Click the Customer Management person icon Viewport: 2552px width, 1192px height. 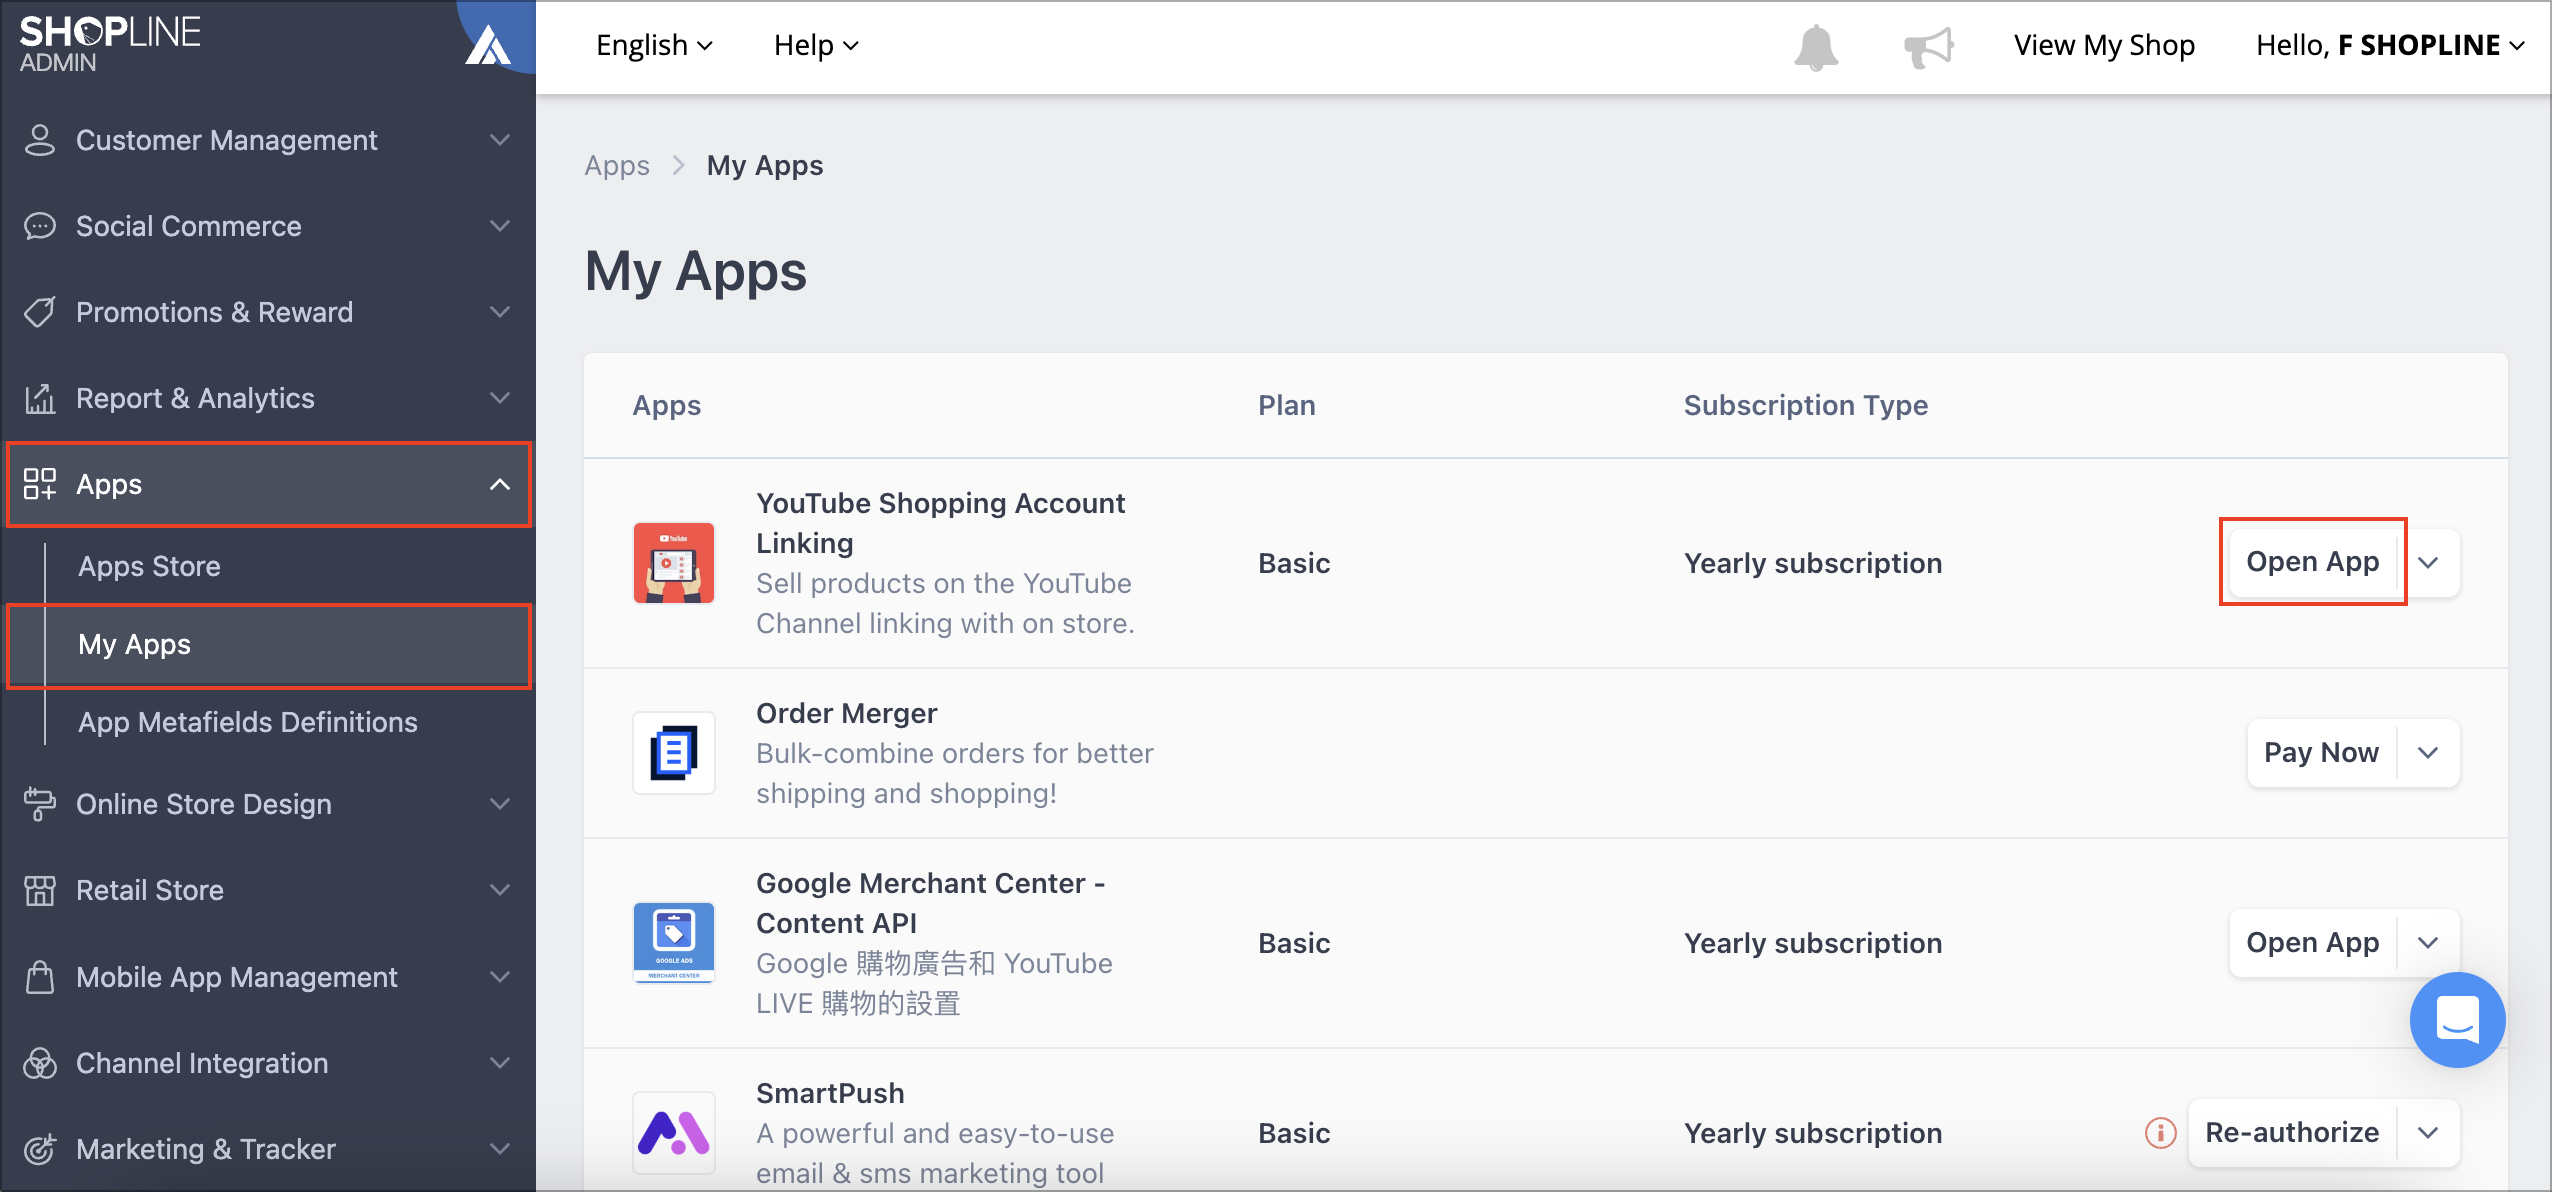[x=40, y=140]
